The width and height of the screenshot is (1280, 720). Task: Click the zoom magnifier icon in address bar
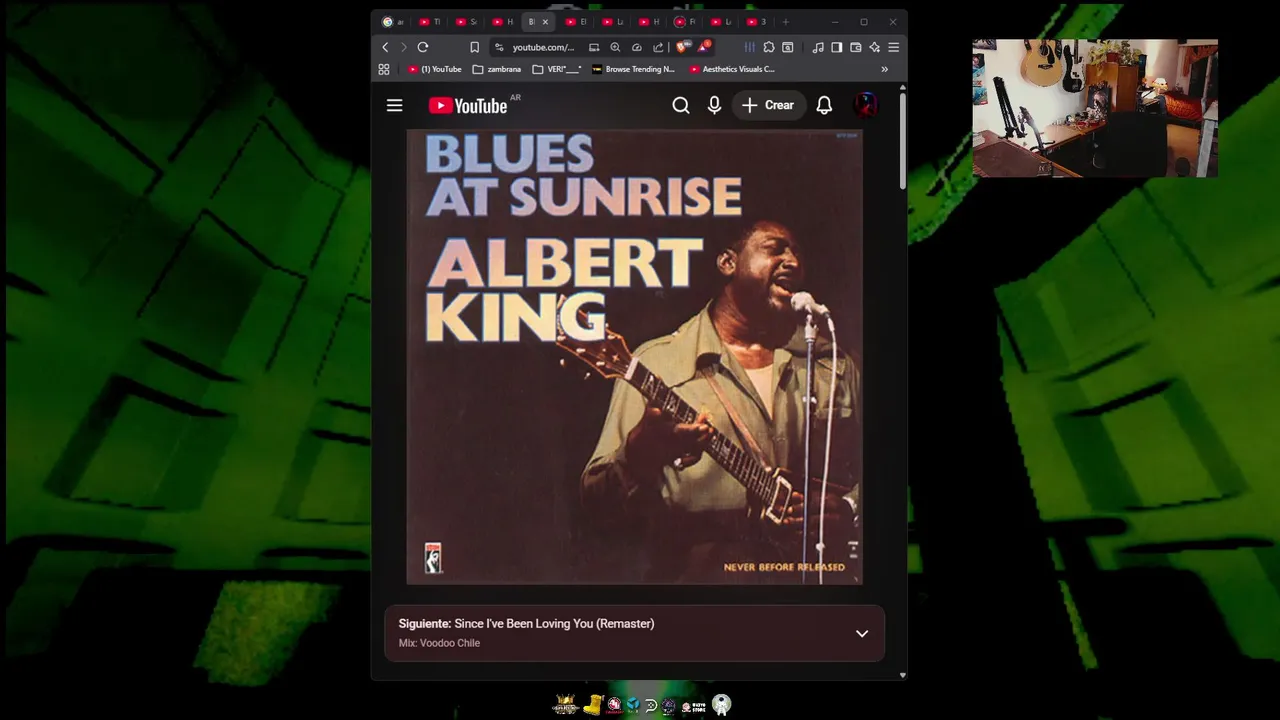pyautogui.click(x=615, y=47)
